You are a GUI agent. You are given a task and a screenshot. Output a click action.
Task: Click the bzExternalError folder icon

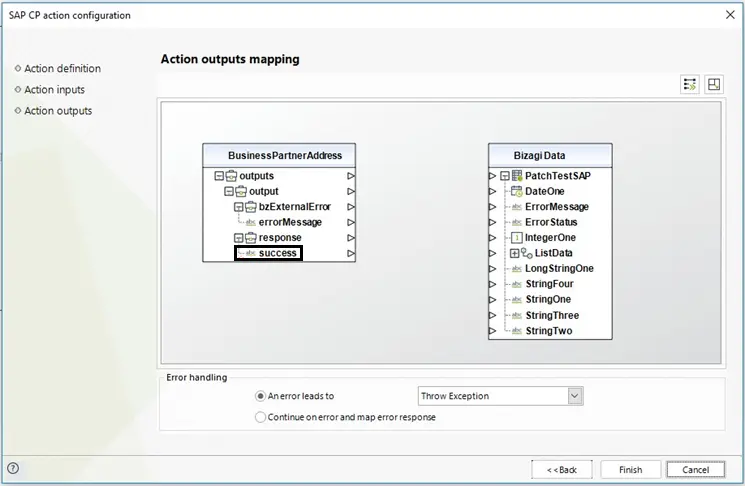250,207
